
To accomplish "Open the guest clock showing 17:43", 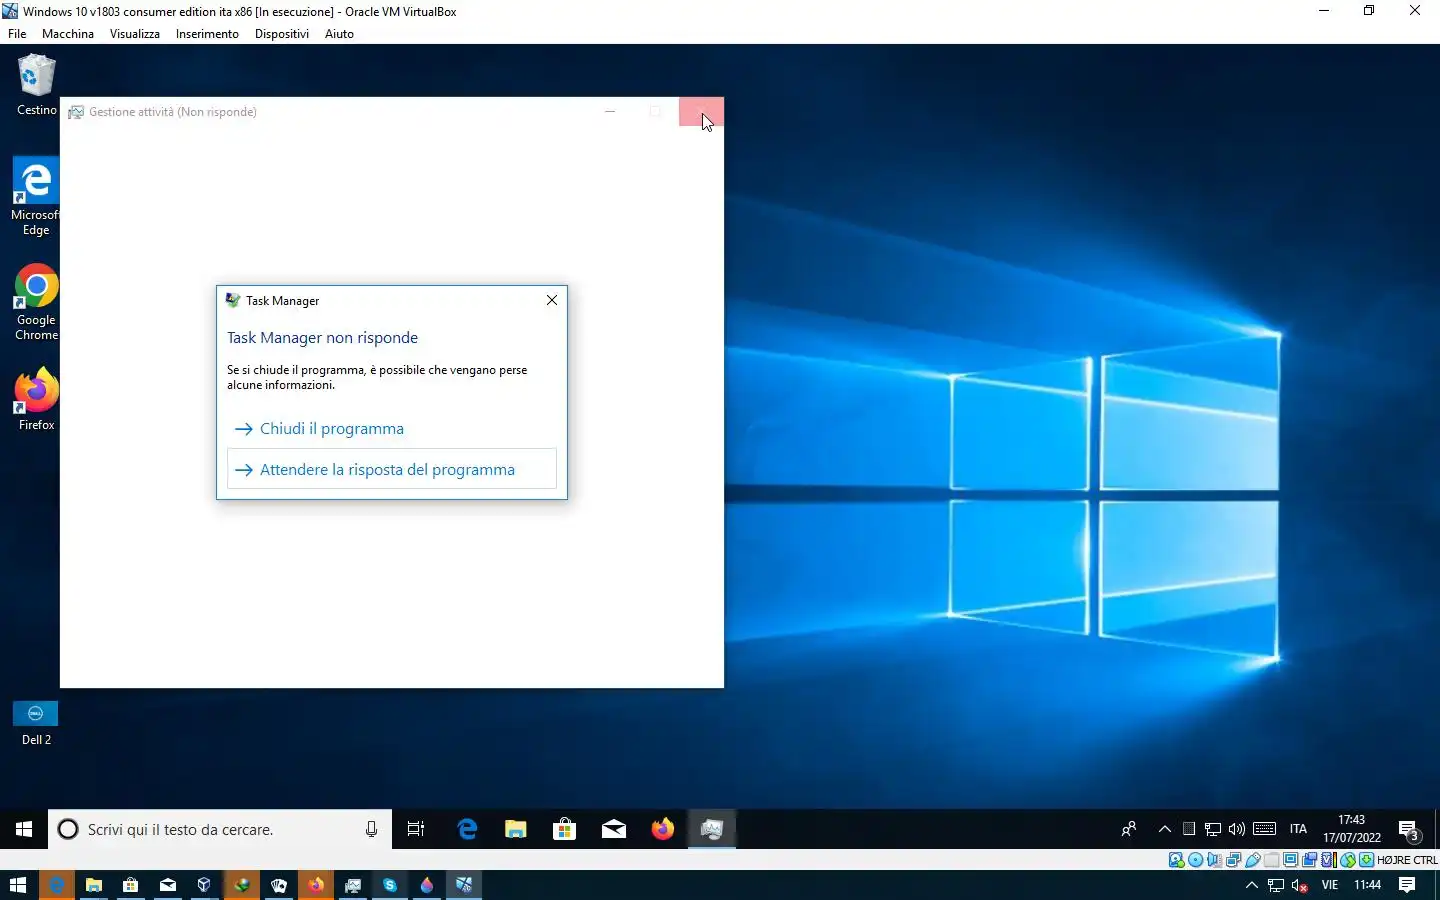I will coord(1352,829).
